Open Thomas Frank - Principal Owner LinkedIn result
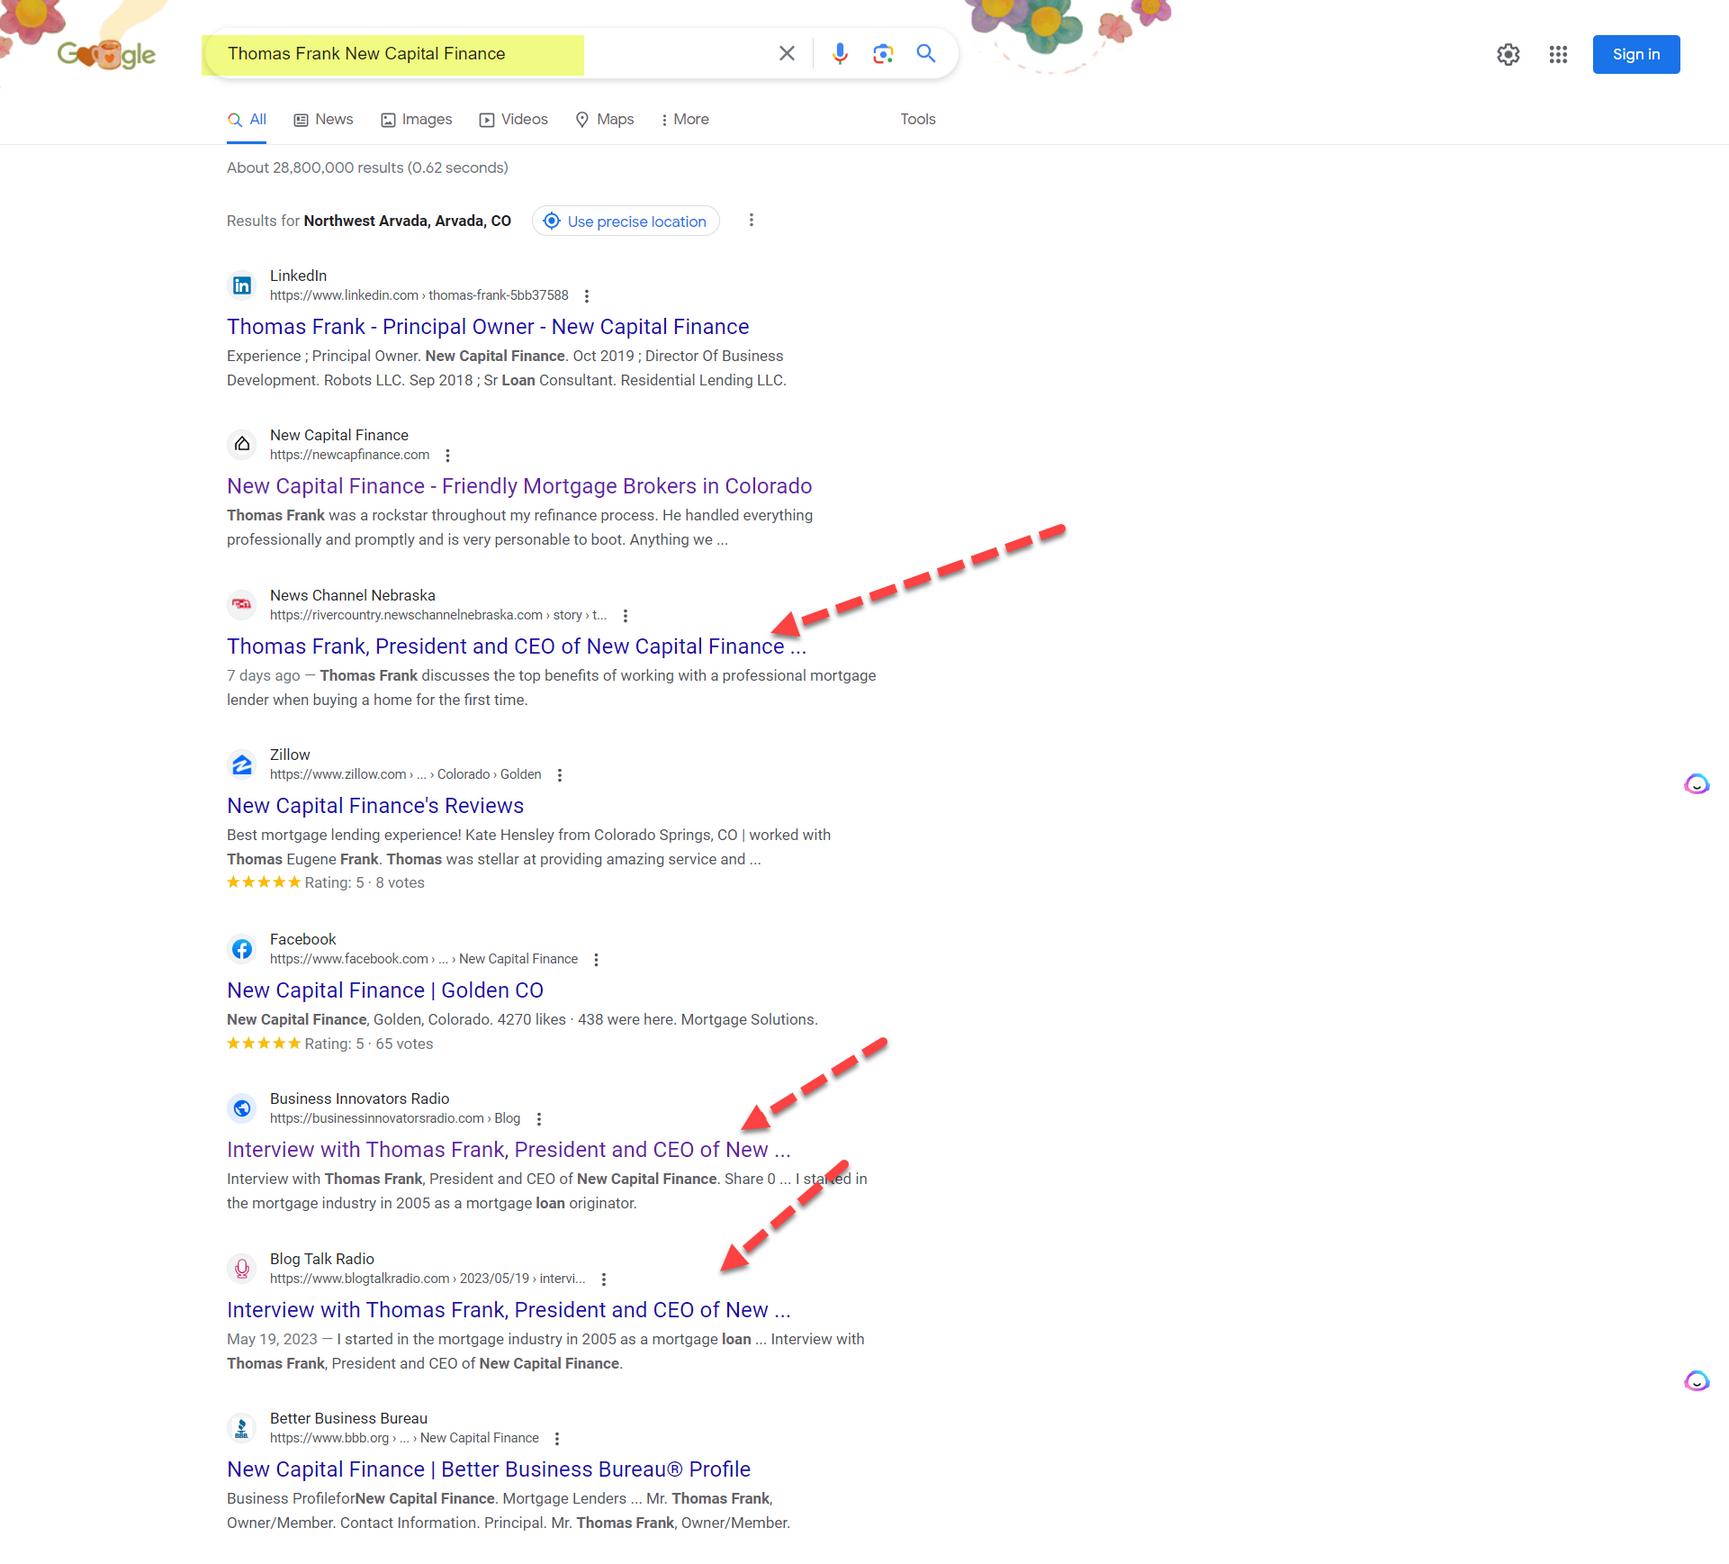 click(x=488, y=327)
